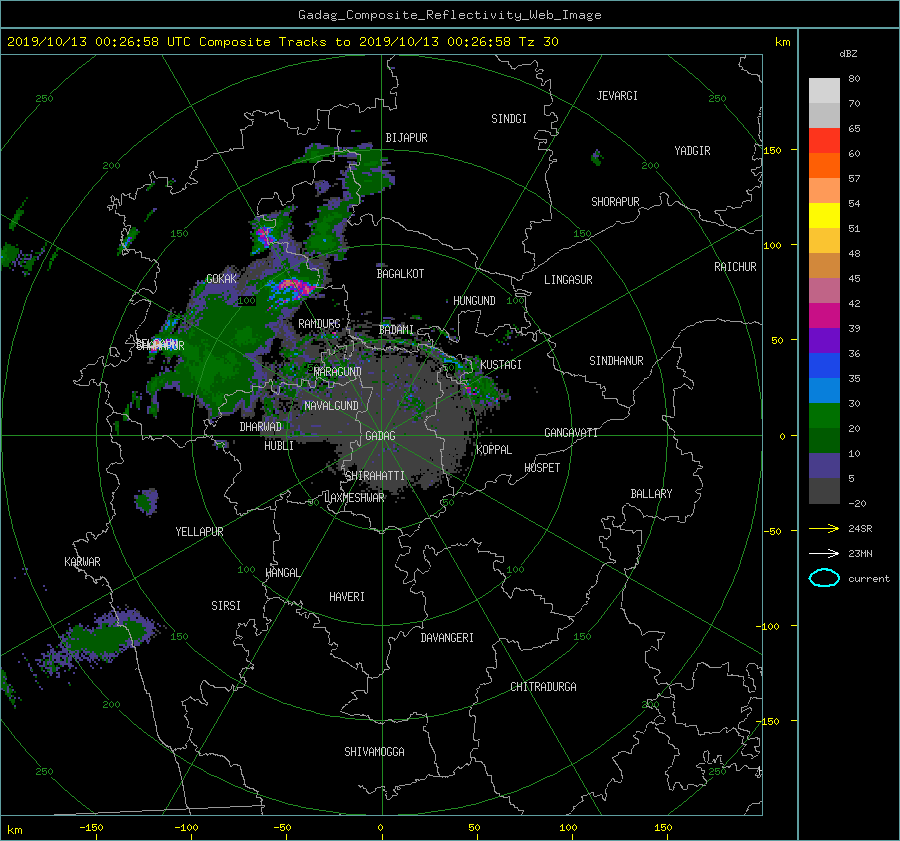The width and height of the screenshot is (900, 841).
Task: Select the blue 36 dBZ color swatch
Action: pyautogui.click(x=824, y=365)
